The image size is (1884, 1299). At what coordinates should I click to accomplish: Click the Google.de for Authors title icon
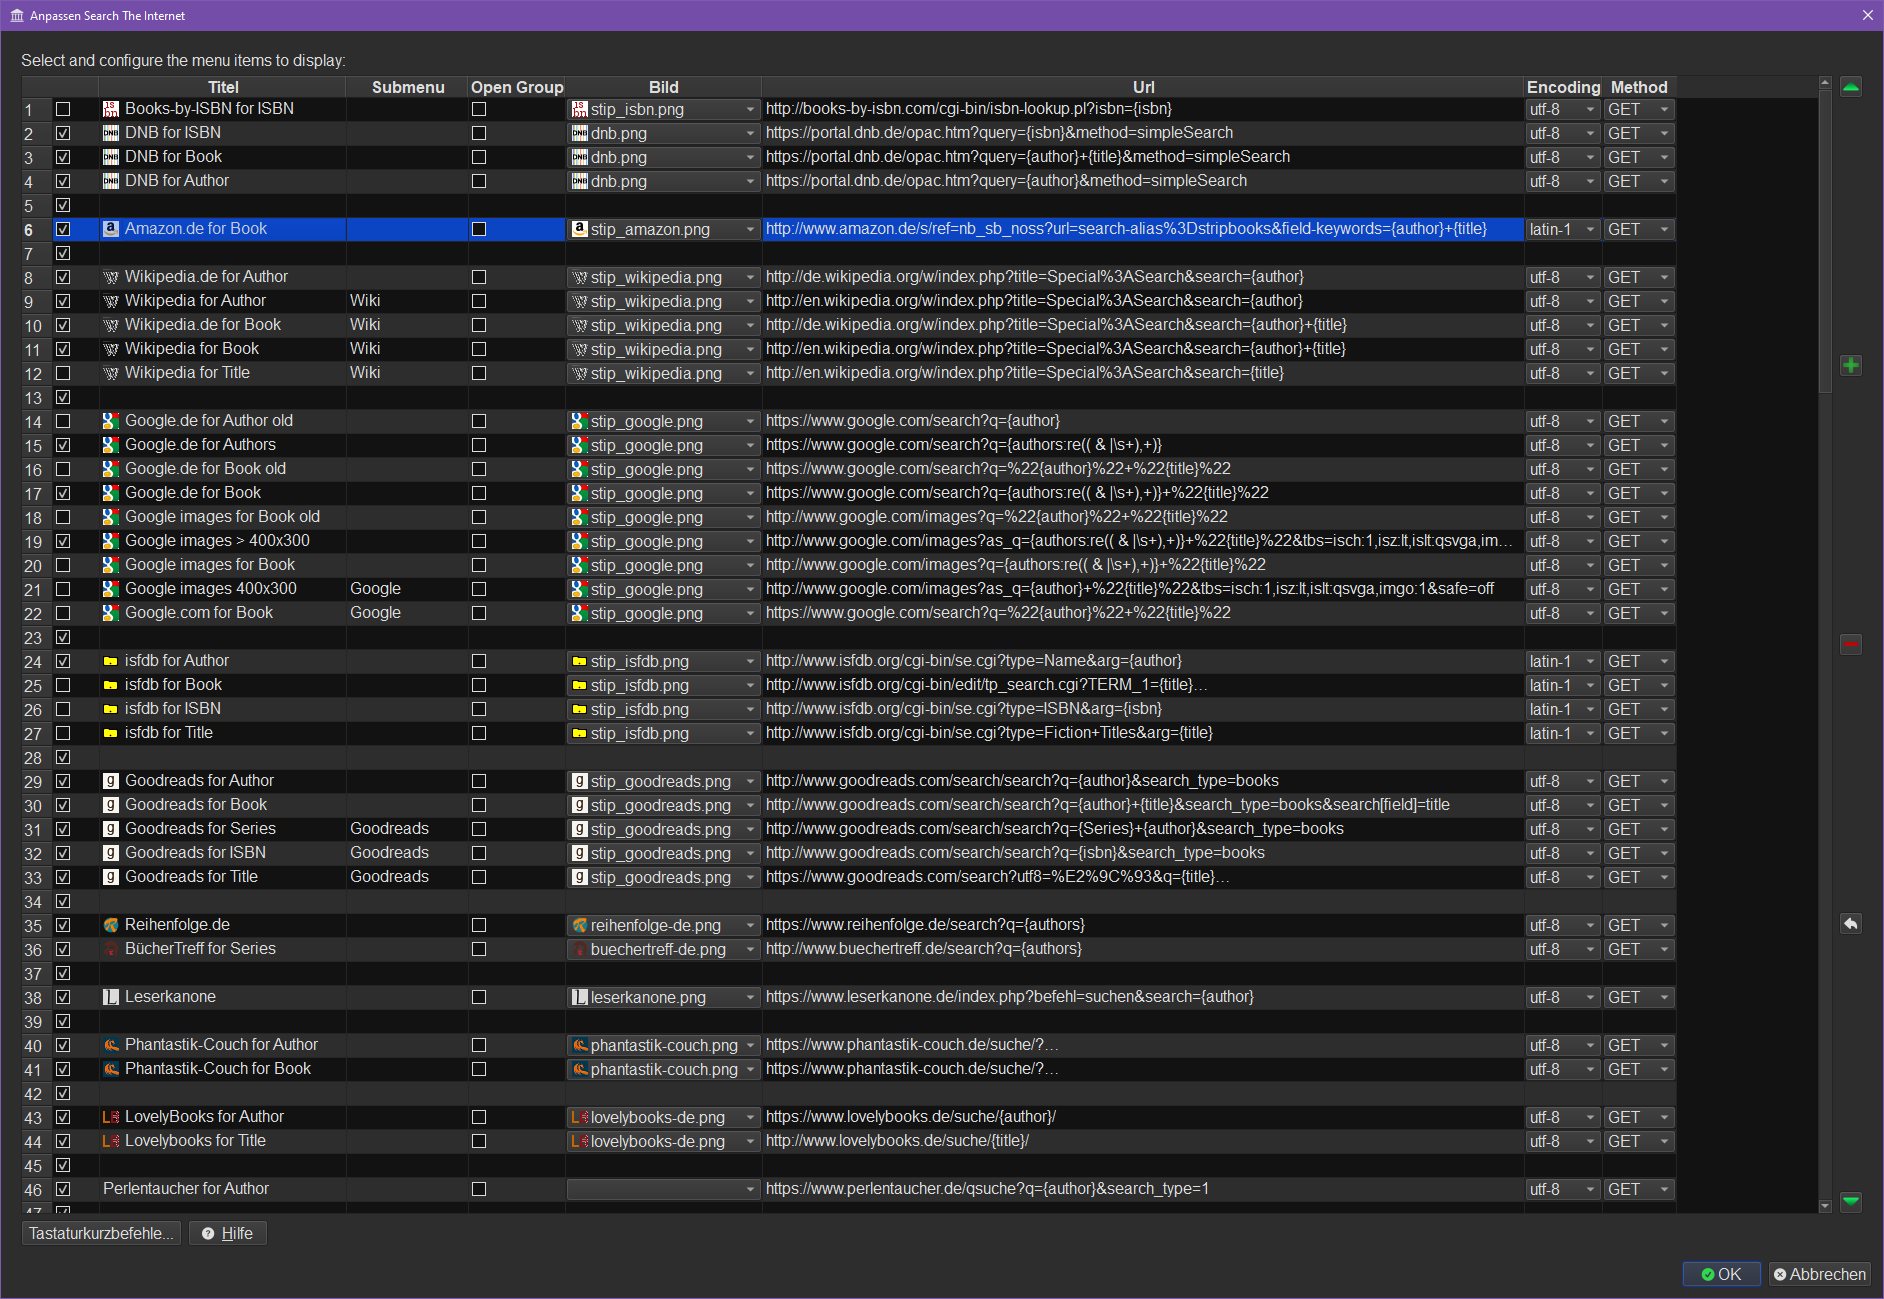pos(111,445)
